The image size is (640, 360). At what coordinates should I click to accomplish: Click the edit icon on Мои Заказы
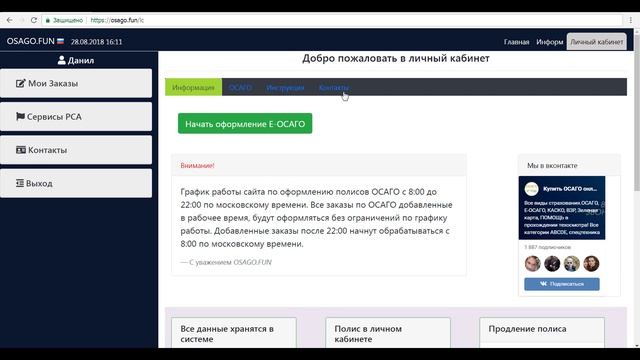coord(20,83)
